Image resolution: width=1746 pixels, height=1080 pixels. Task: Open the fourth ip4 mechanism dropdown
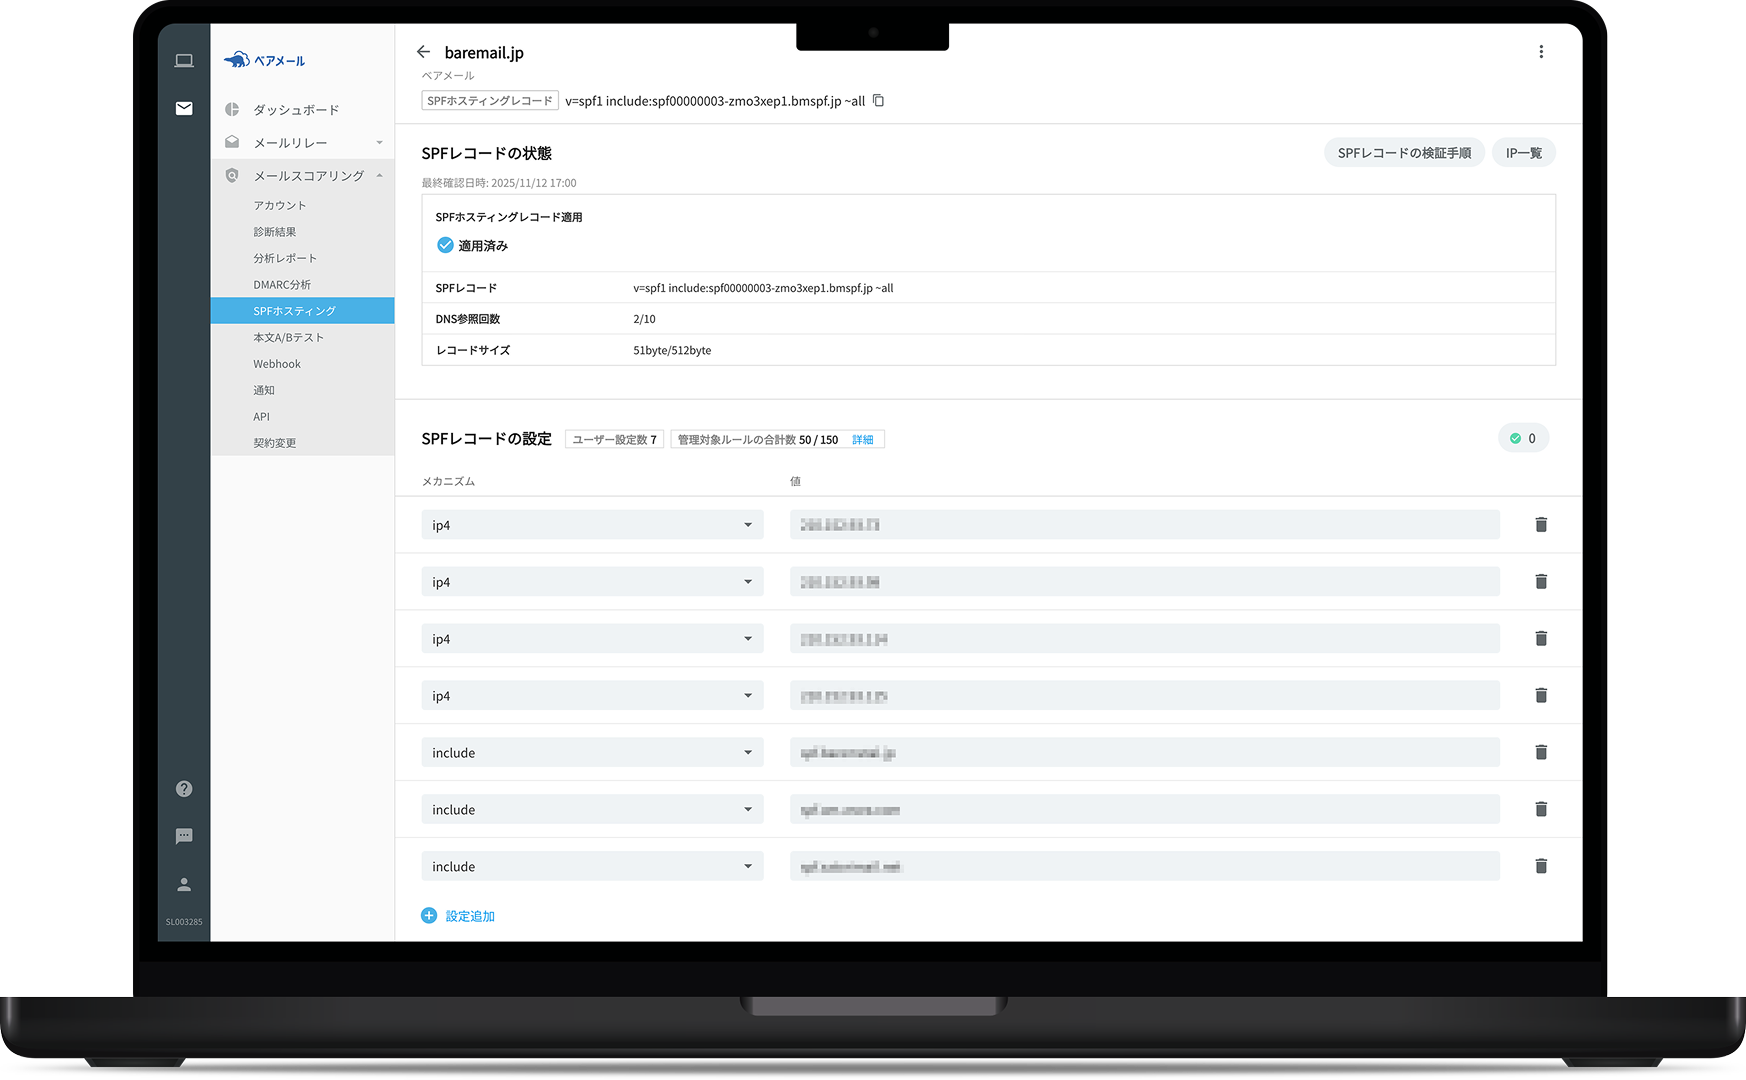pyautogui.click(x=592, y=696)
